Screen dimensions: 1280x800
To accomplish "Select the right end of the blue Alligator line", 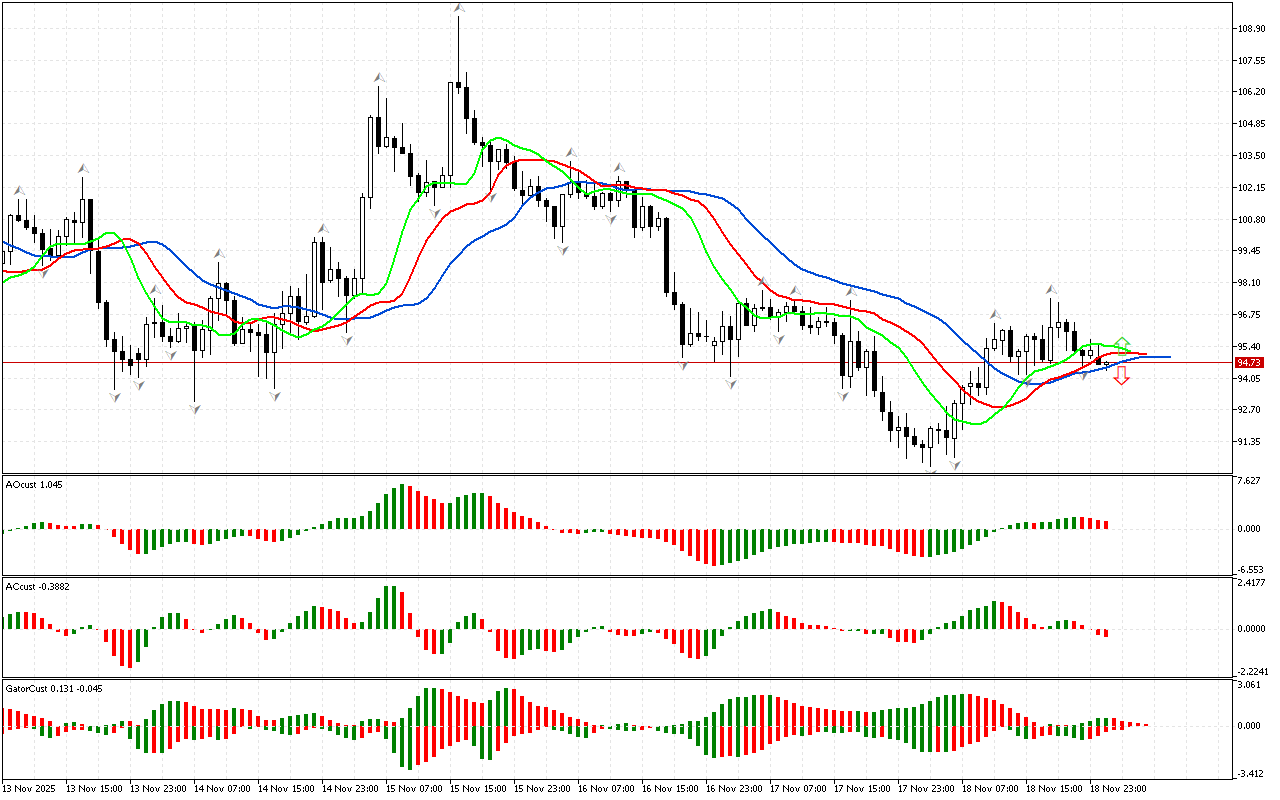I will pyautogui.click(x=1168, y=357).
